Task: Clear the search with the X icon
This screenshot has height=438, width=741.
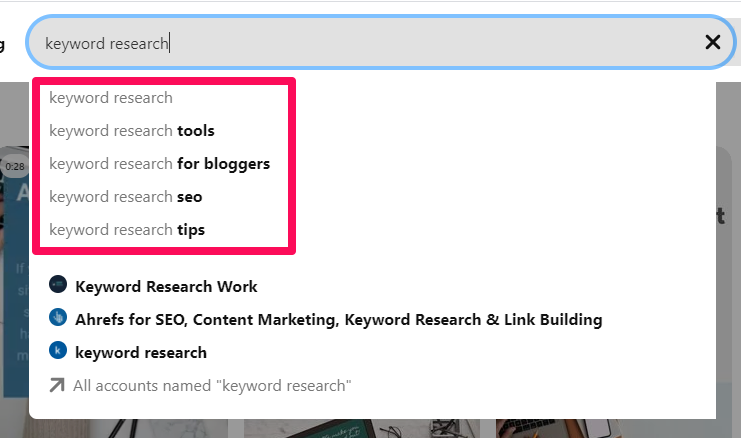Action: [x=713, y=43]
